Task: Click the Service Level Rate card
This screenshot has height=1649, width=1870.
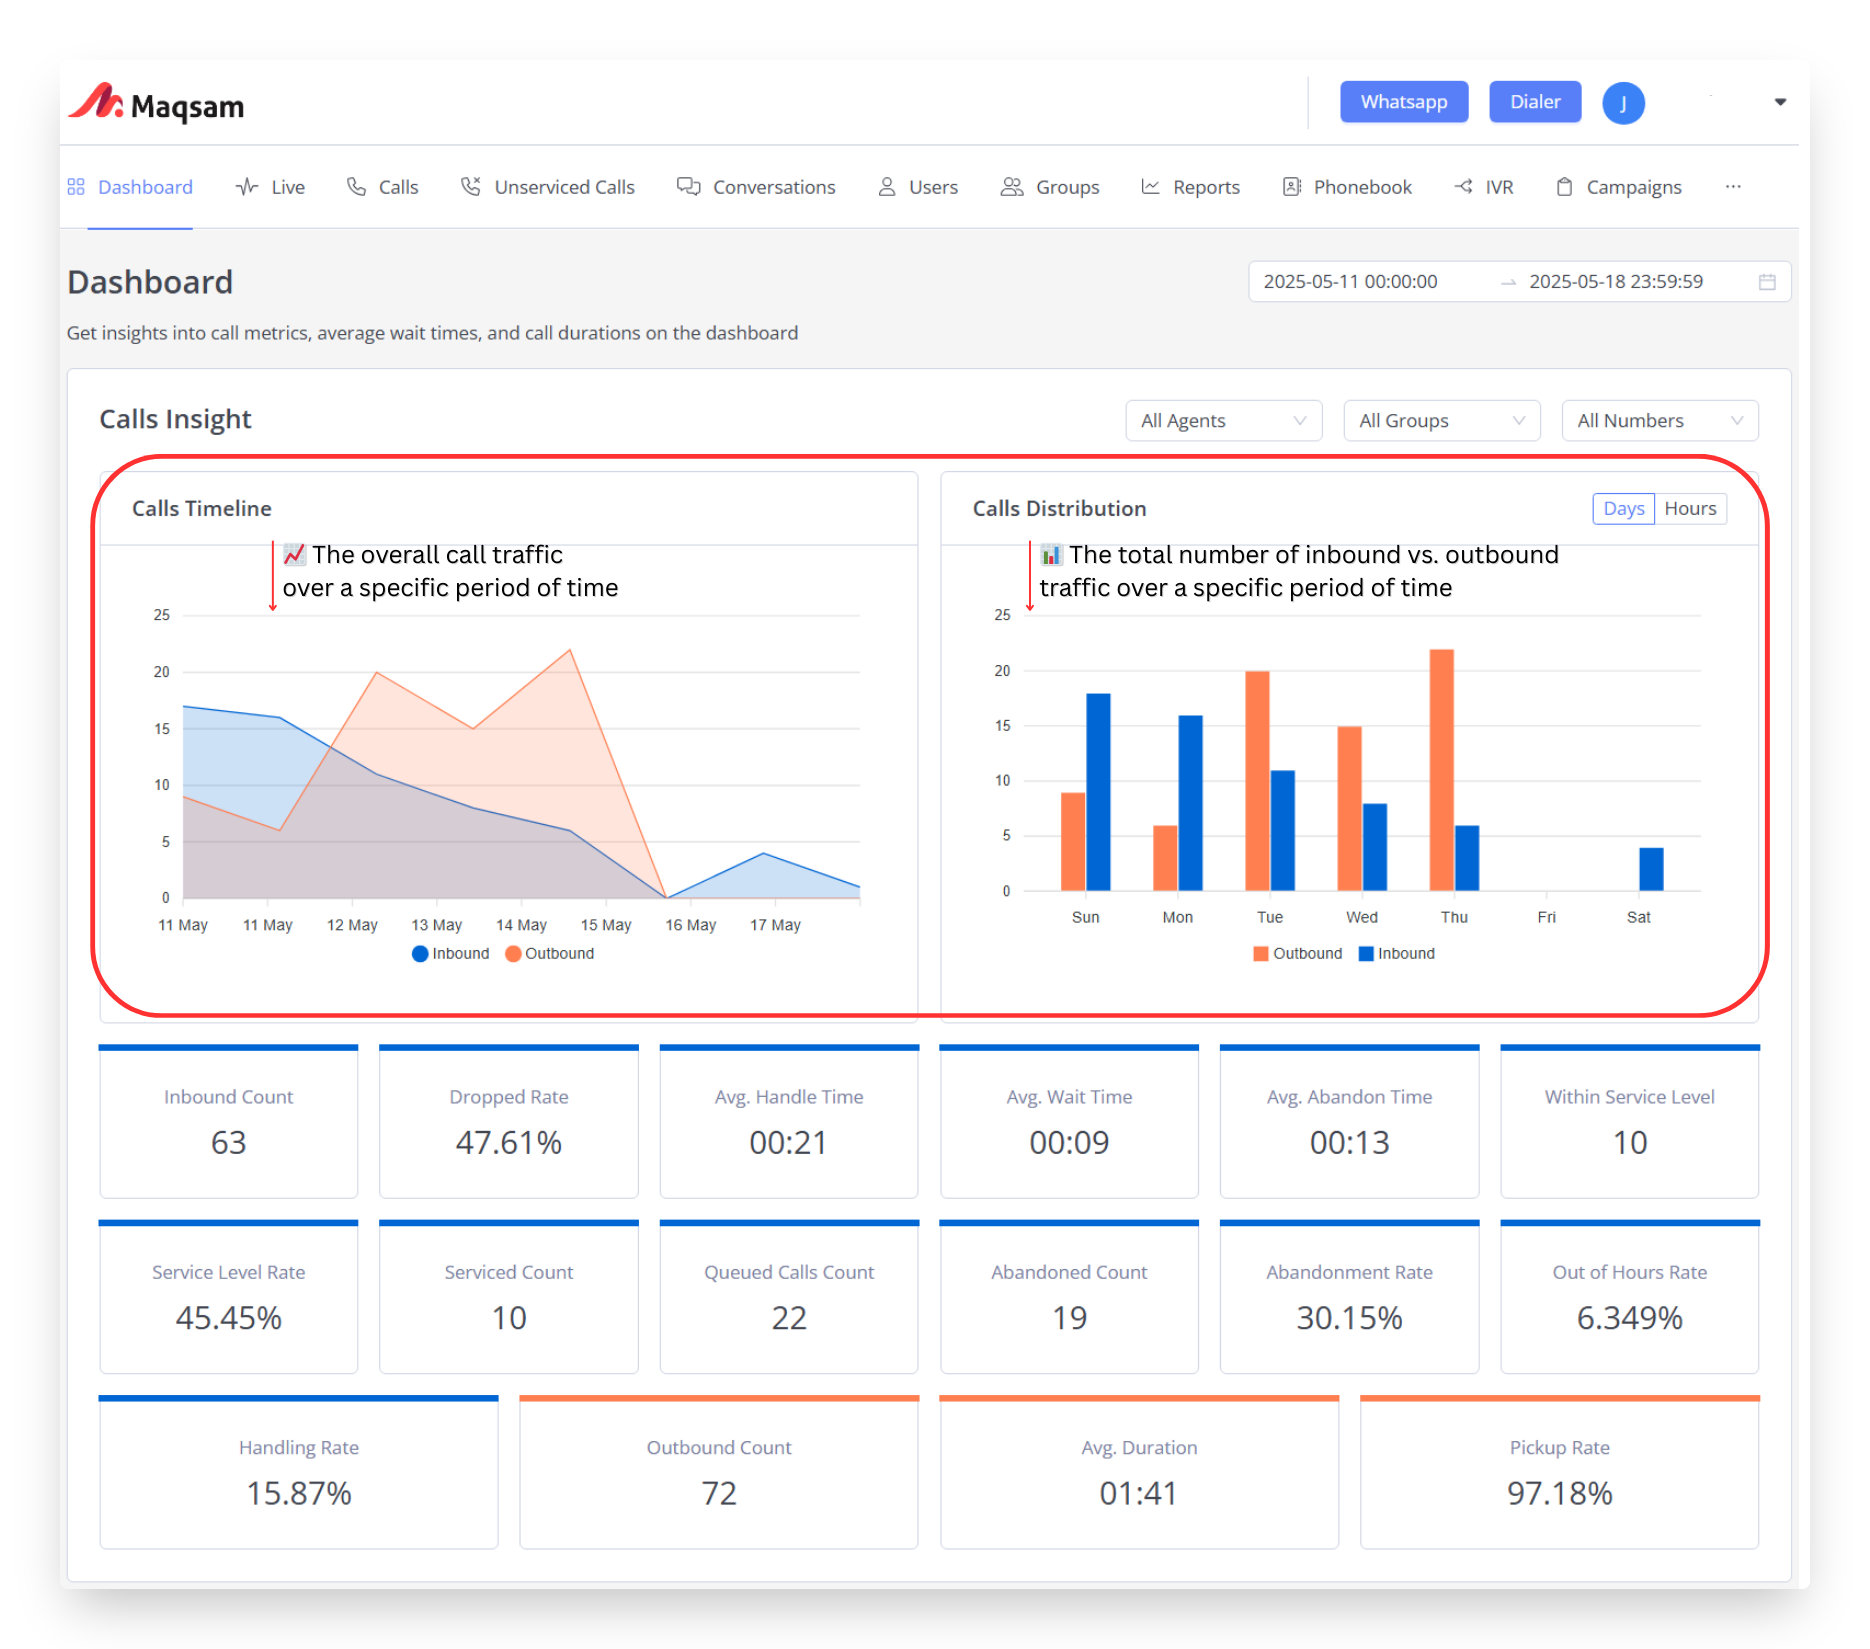Action: [229, 1297]
